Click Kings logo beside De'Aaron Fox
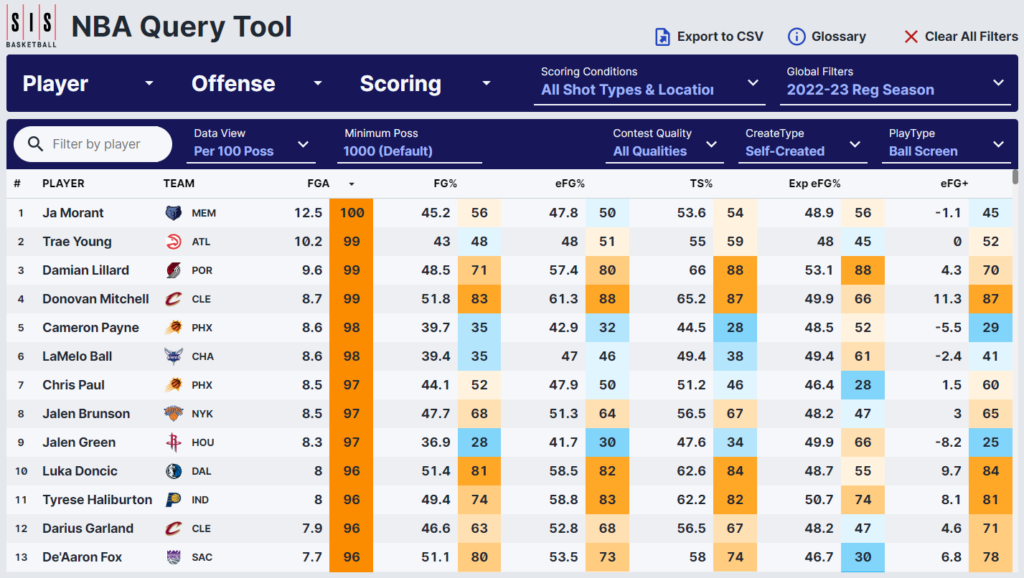 [173, 557]
